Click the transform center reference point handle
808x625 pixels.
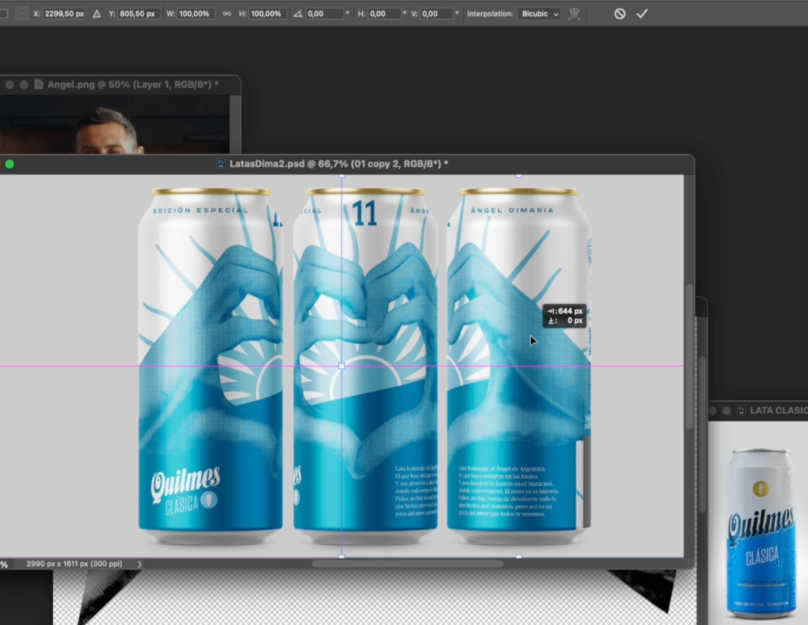point(342,366)
